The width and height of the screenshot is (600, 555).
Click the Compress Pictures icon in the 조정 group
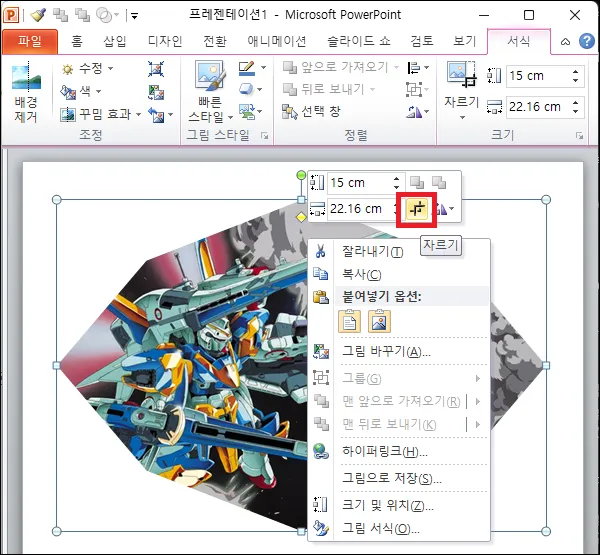[156, 69]
